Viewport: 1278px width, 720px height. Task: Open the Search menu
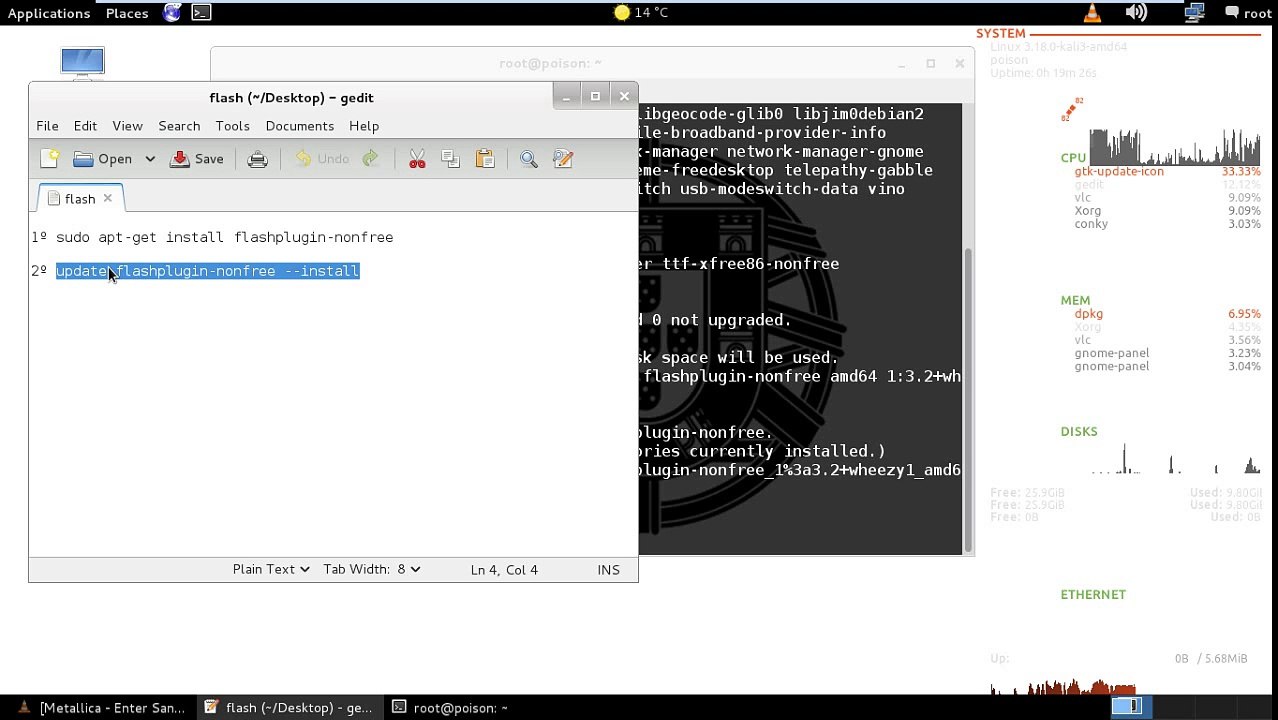pos(179,126)
